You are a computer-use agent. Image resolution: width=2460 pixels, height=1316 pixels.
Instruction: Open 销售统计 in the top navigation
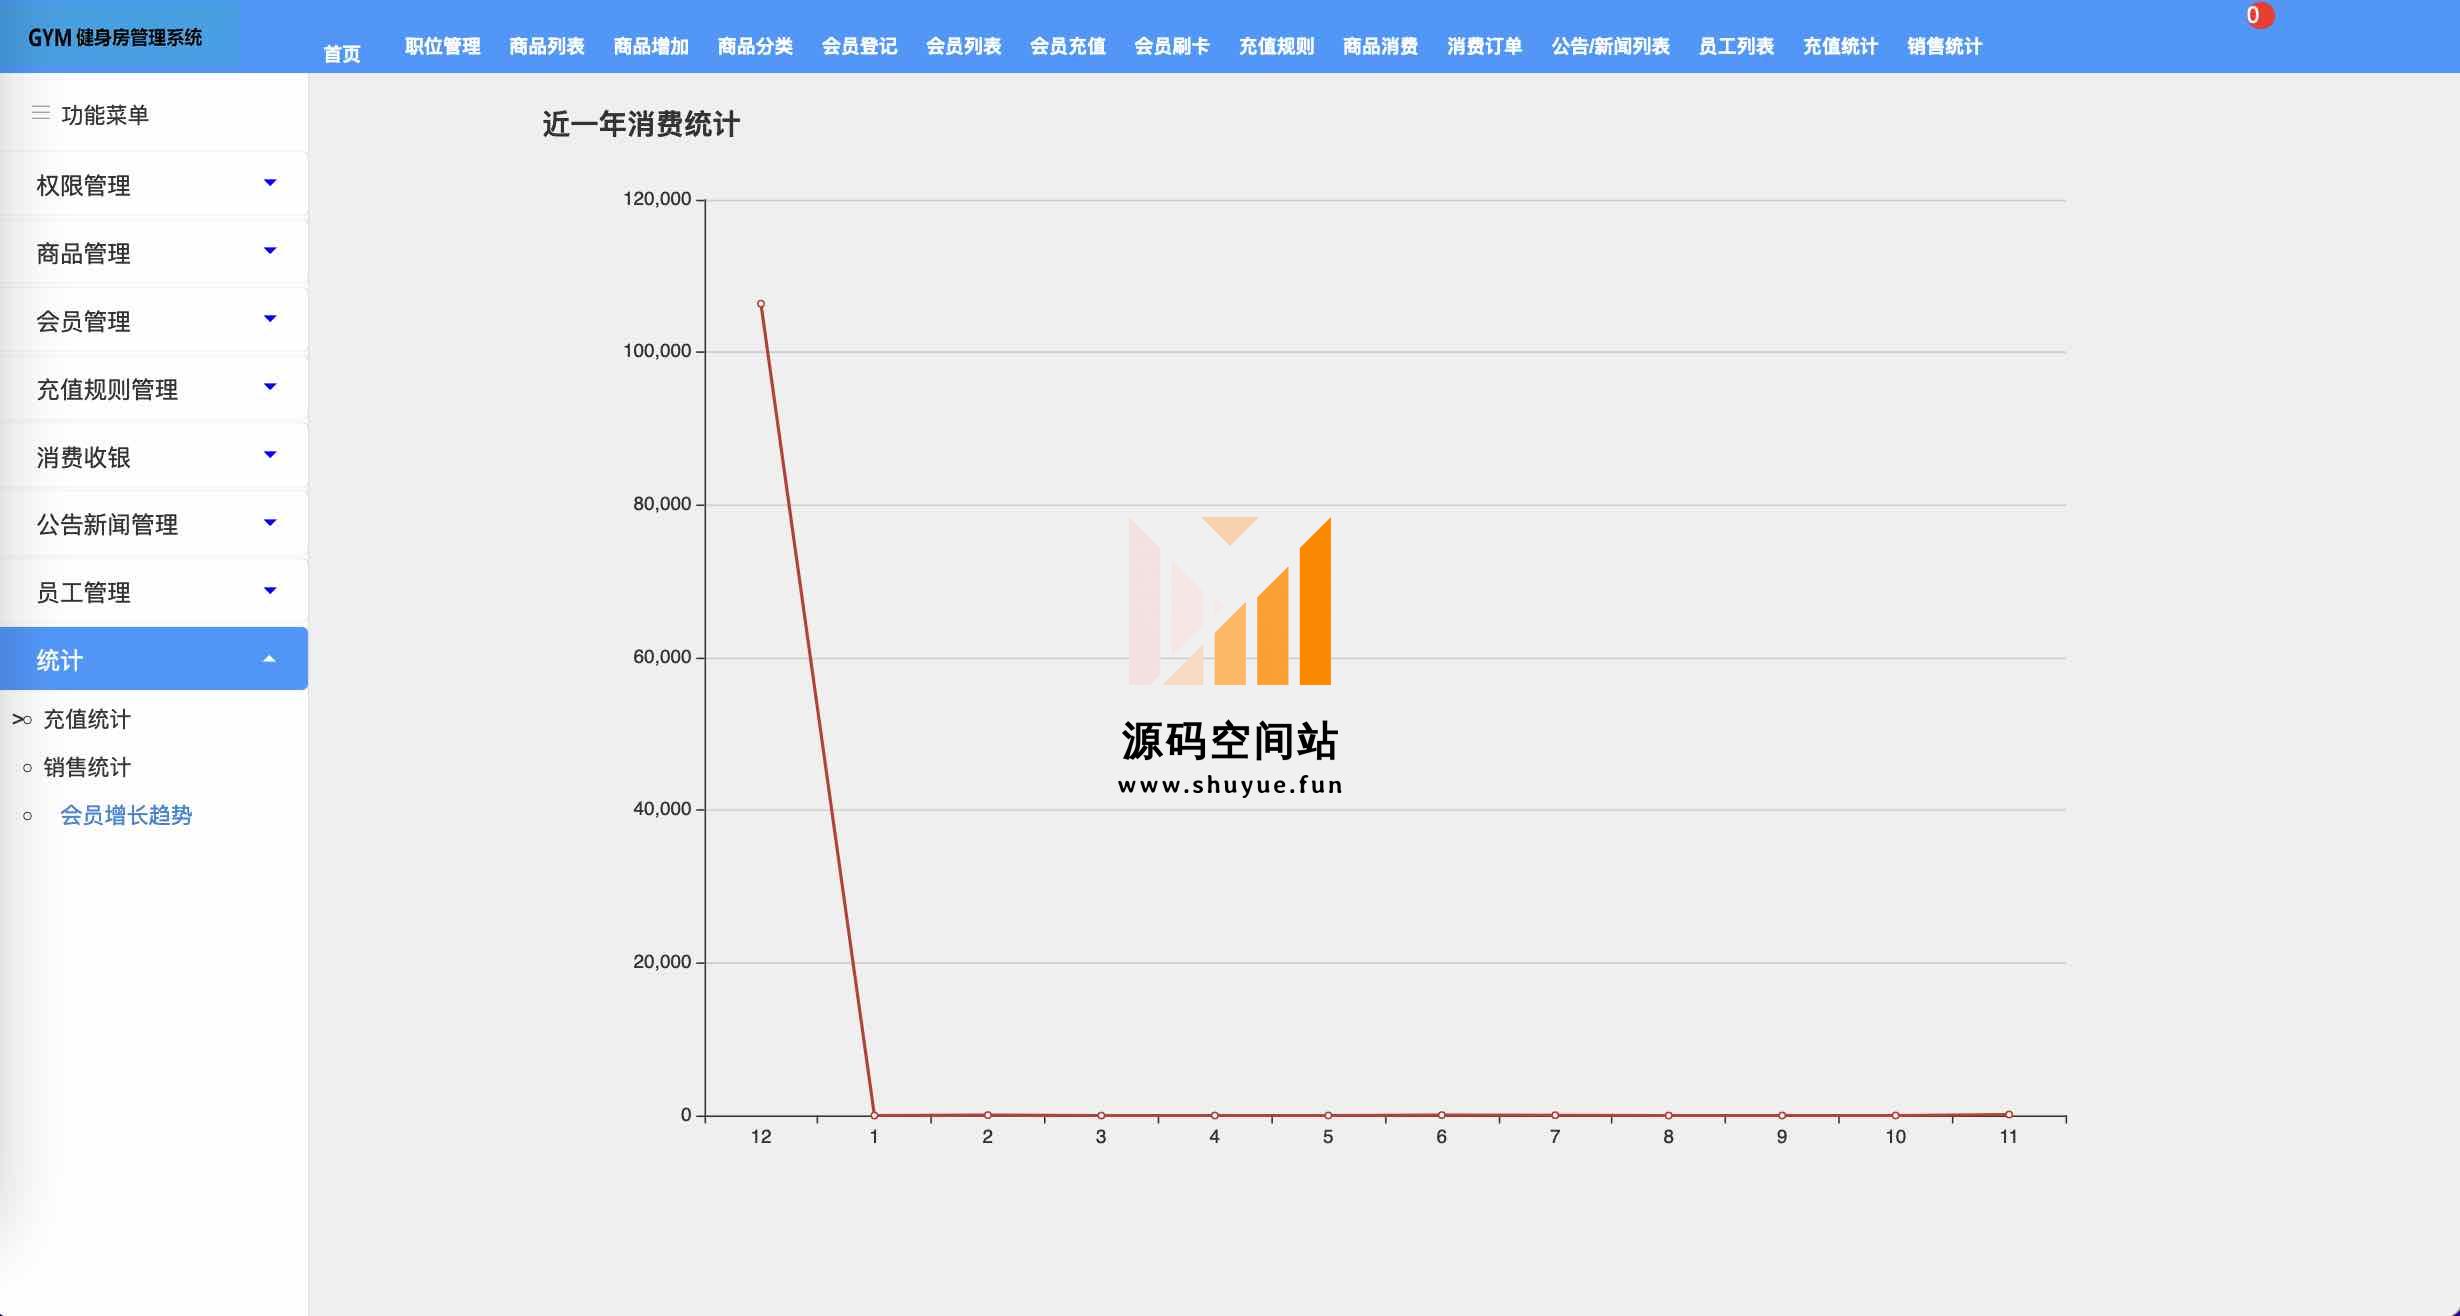[x=1945, y=46]
